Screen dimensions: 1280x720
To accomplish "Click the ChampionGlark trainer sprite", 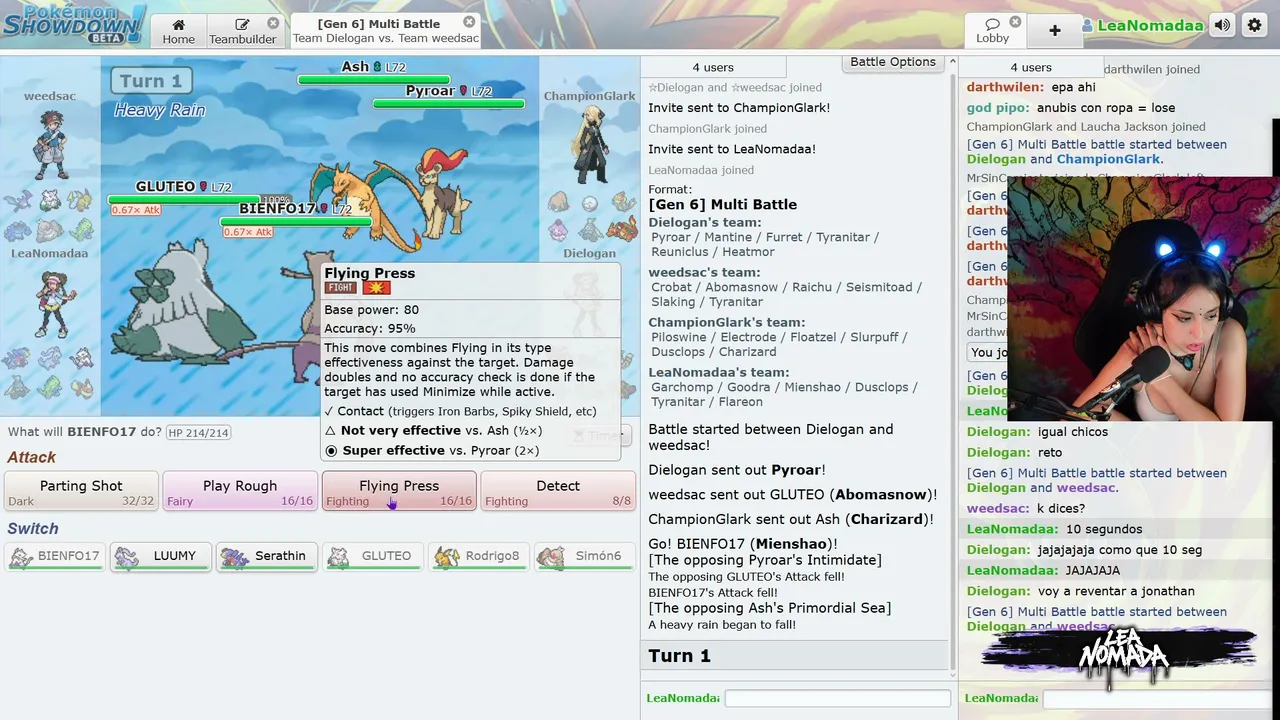I will (x=590, y=145).
